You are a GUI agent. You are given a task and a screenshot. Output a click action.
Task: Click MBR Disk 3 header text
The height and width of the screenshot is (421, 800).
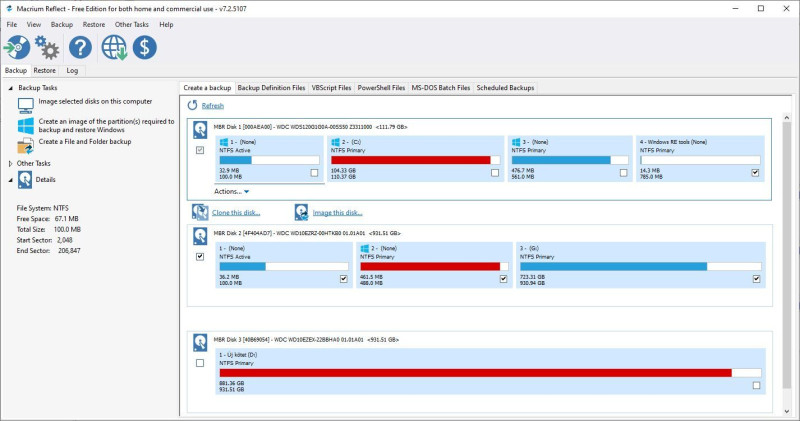[x=306, y=339]
